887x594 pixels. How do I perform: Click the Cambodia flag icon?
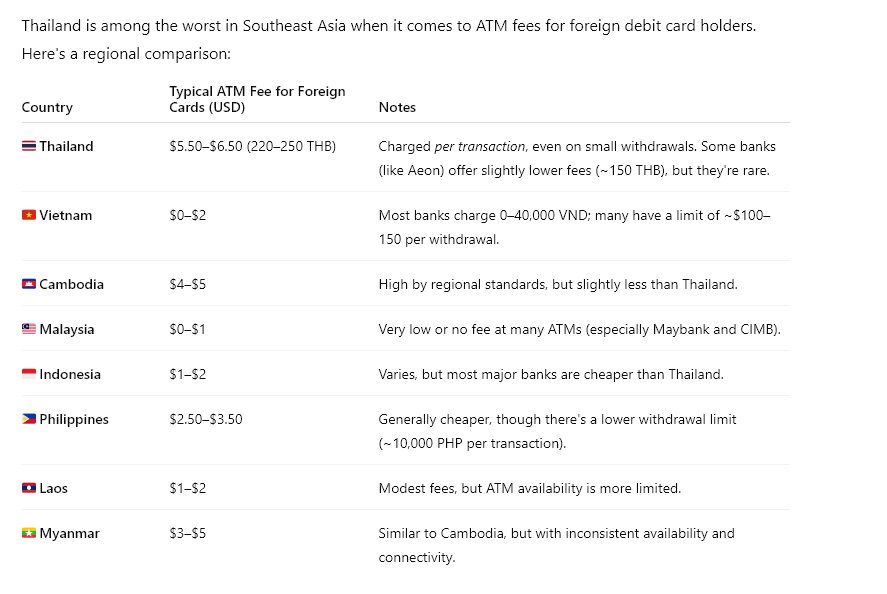pos(29,284)
